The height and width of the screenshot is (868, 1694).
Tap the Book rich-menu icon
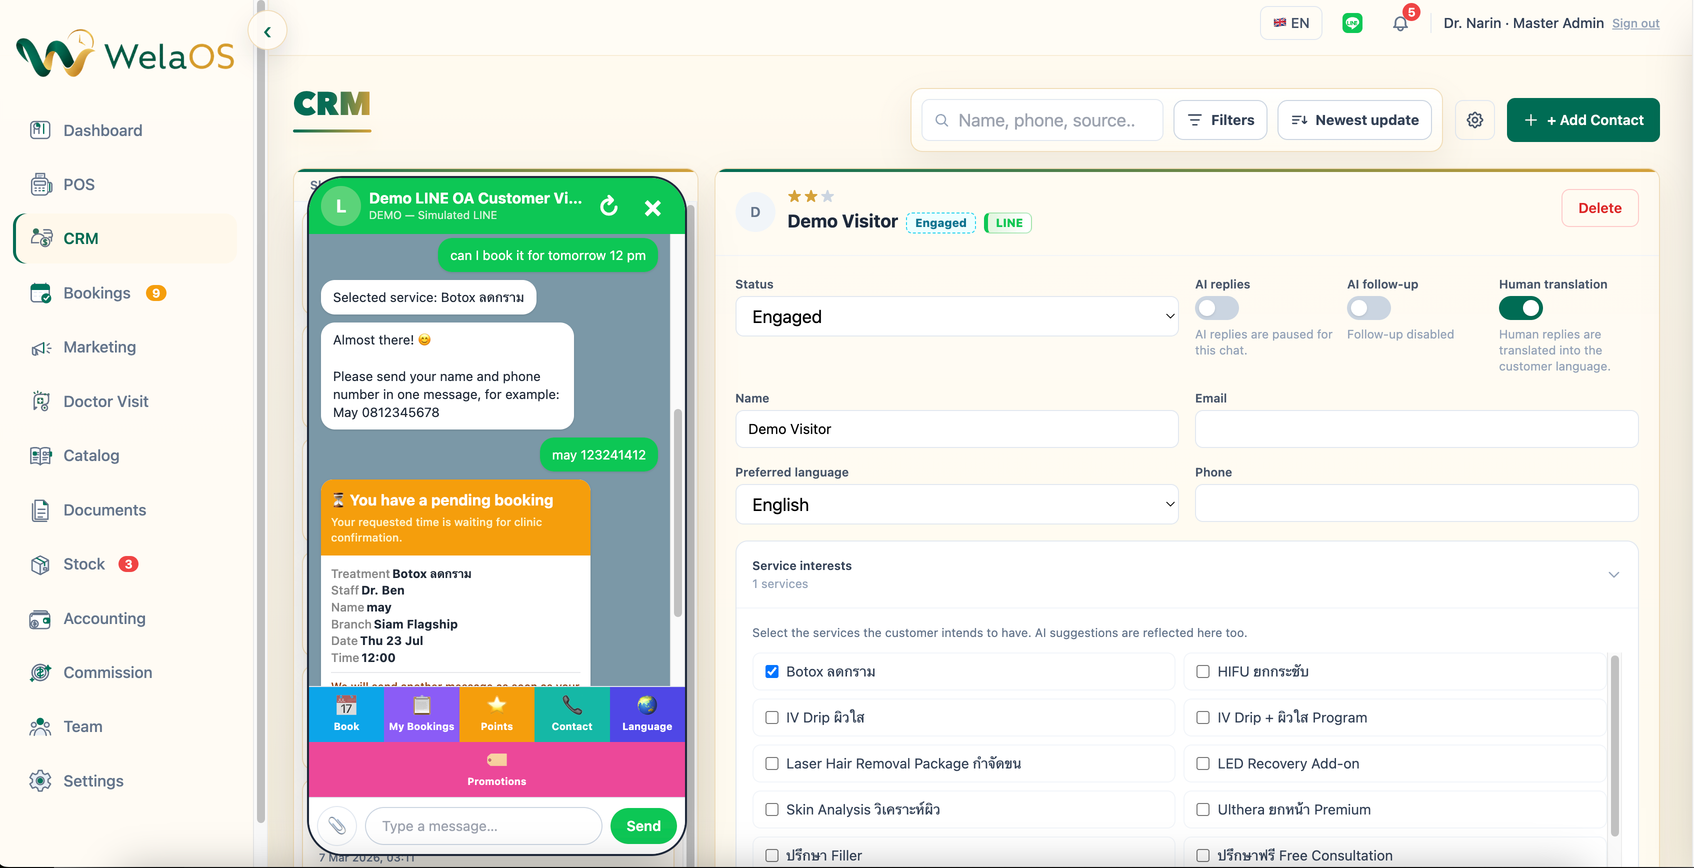coord(346,714)
